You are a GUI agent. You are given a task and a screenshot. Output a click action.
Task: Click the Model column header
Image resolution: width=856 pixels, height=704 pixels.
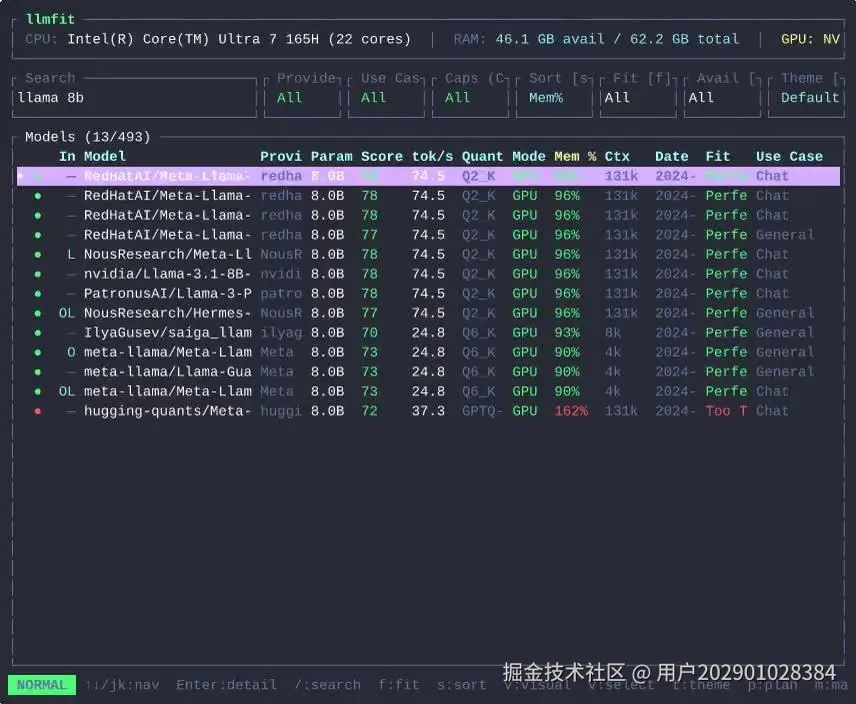105,157
